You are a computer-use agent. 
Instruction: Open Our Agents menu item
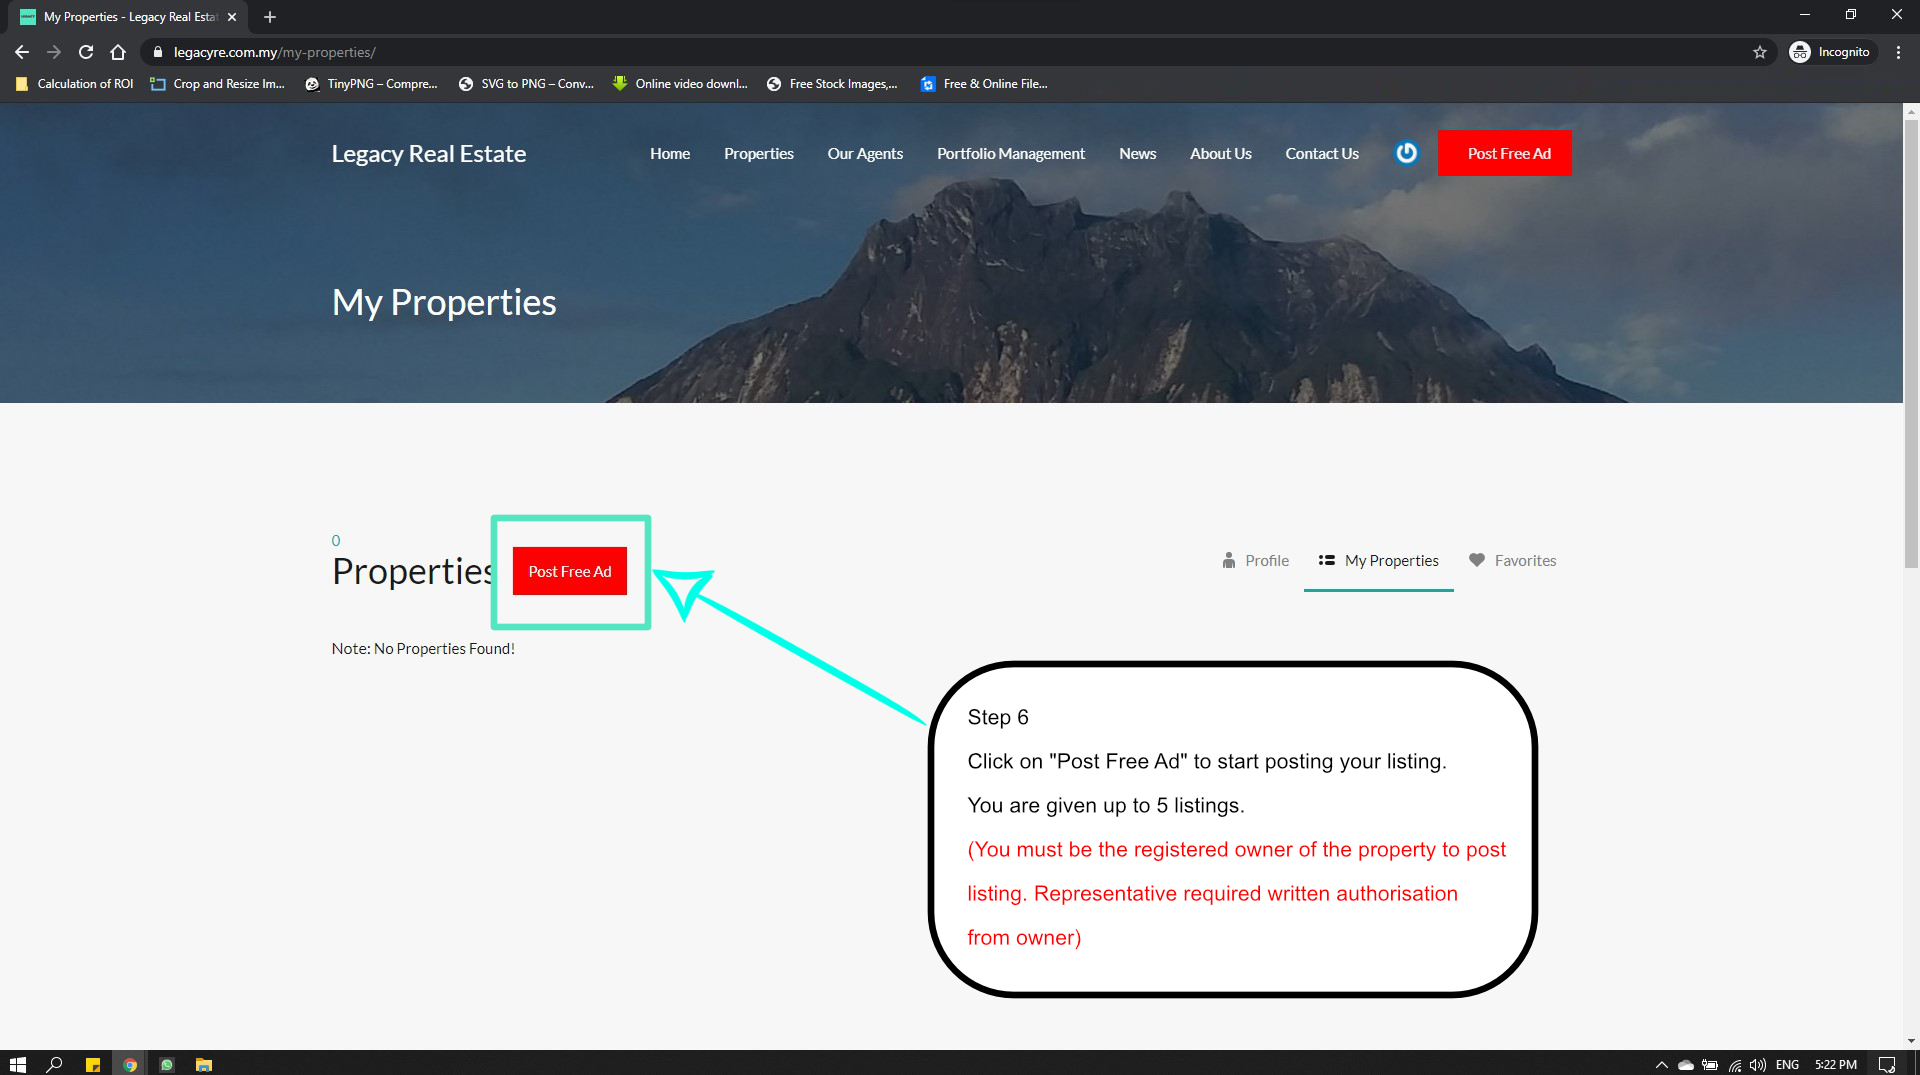tap(865, 153)
